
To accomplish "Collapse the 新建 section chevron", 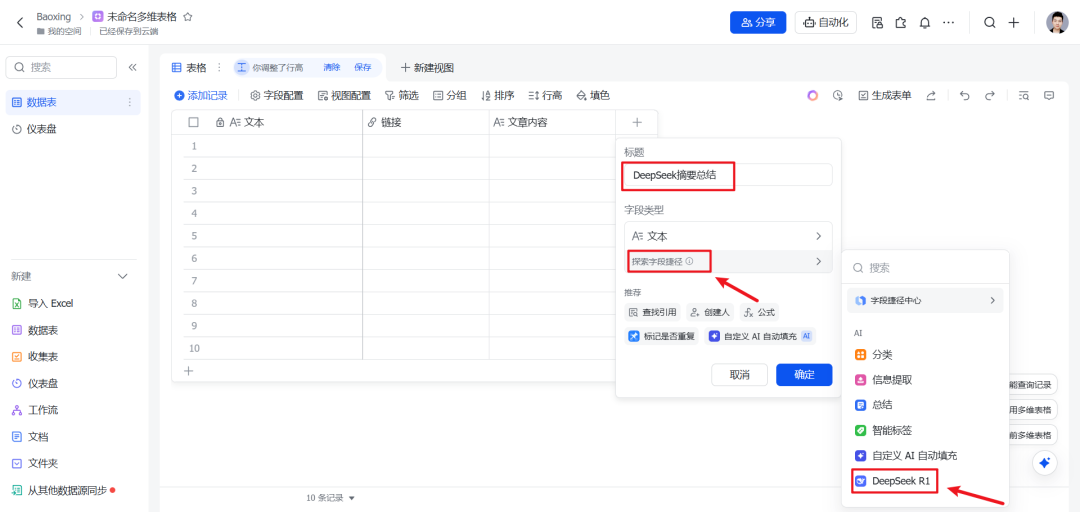I will click(x=123, y=276).
